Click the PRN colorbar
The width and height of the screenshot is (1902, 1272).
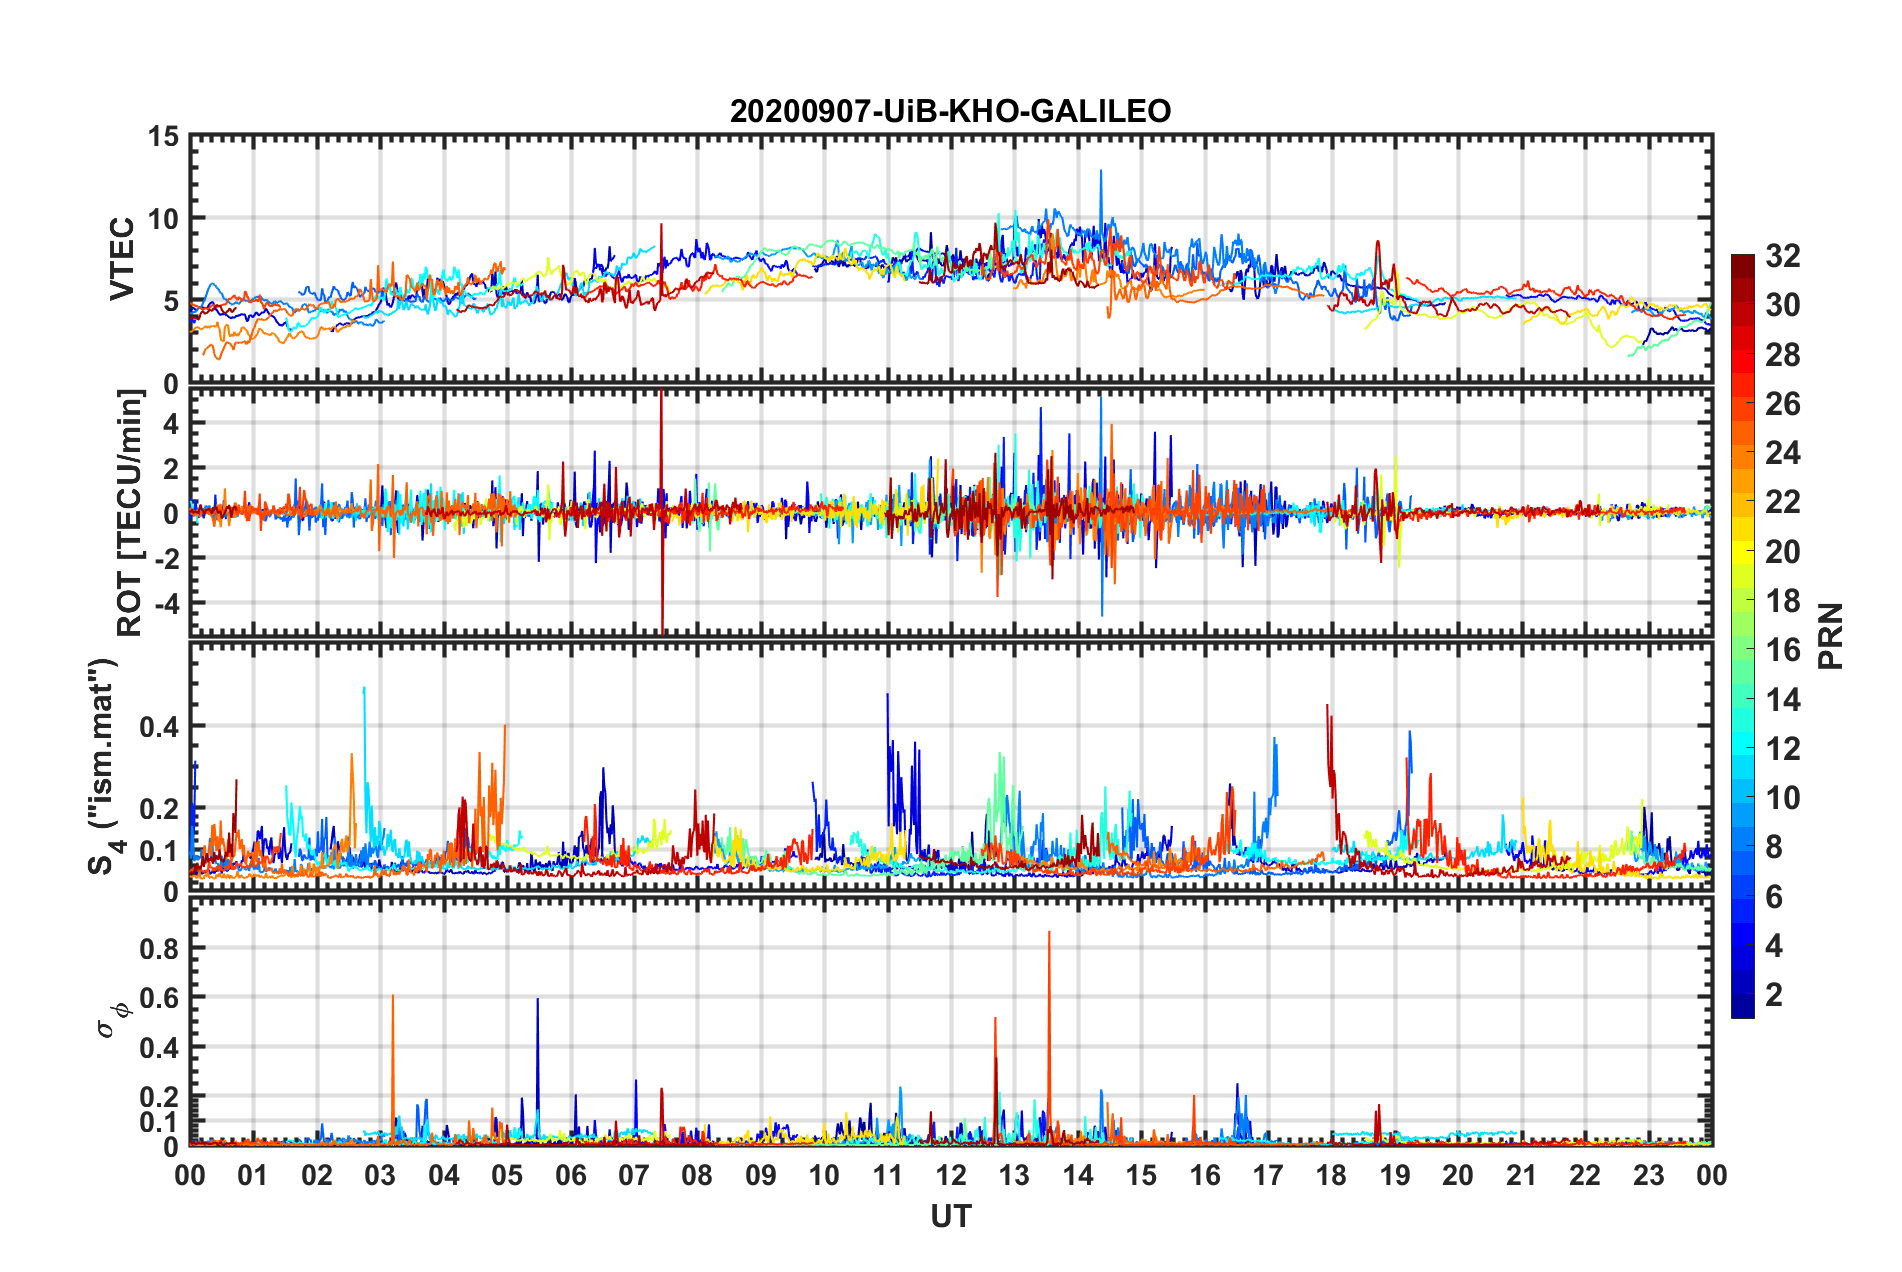point(1742,636)
